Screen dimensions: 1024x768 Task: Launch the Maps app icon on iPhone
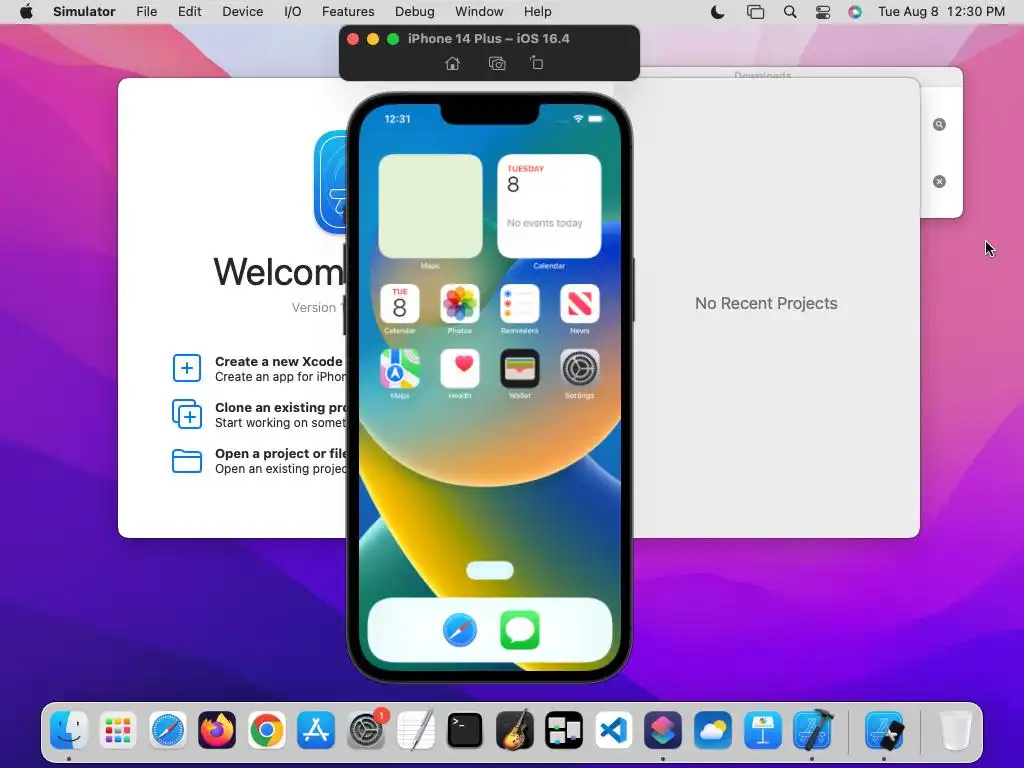400,369
